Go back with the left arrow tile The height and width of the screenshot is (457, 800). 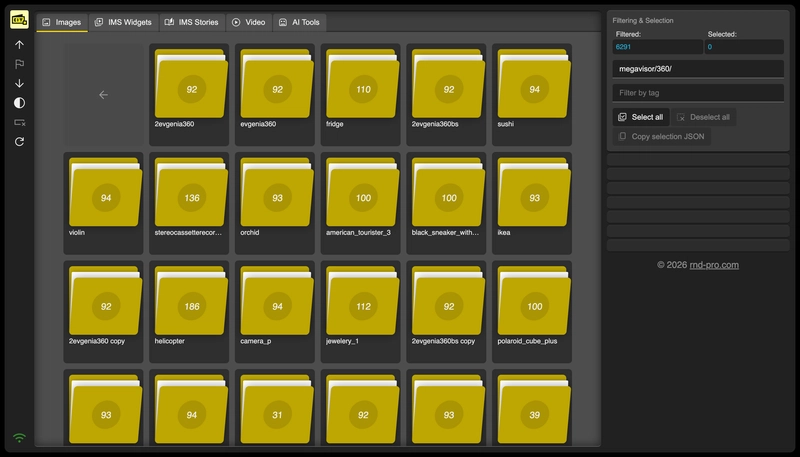click(x=104, y=95)
